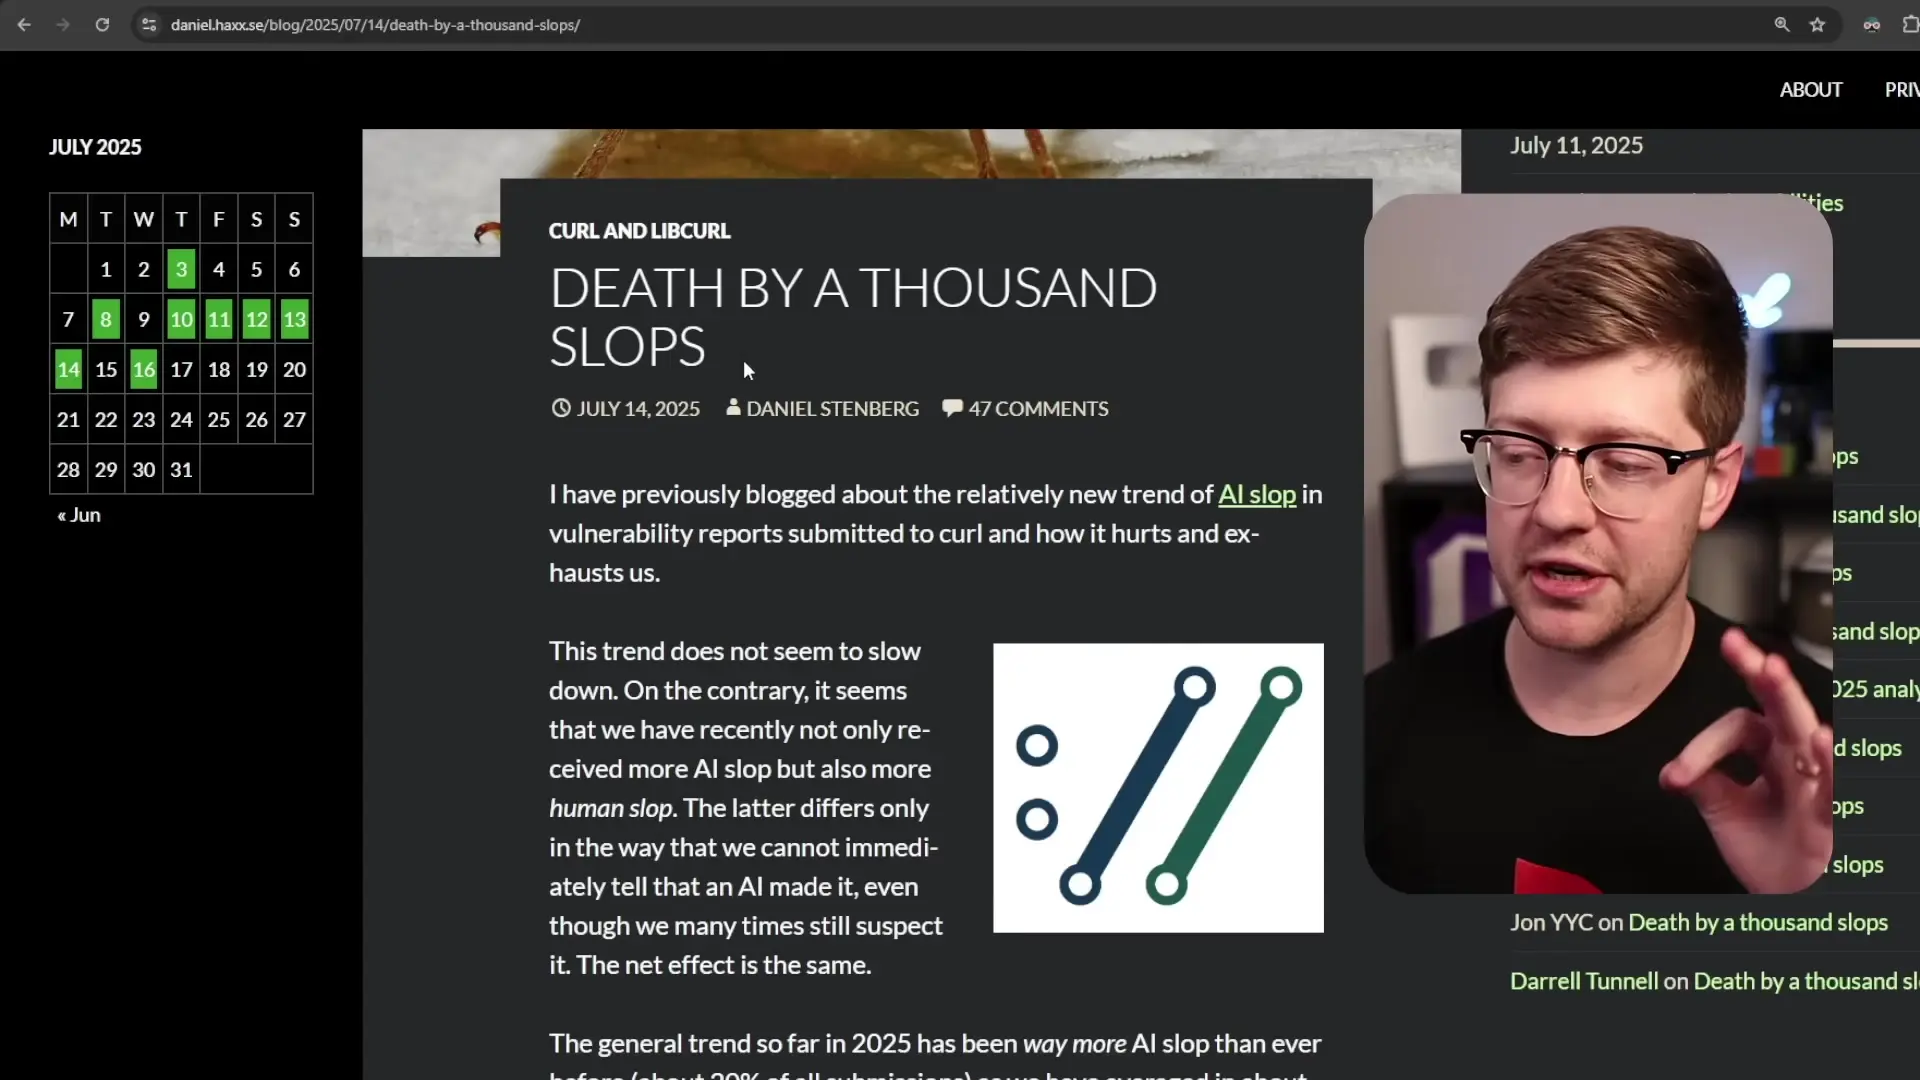This screenshot has width=1920, height=1080.
Task: Click the browser forward arrow
Action: (63, 25)
